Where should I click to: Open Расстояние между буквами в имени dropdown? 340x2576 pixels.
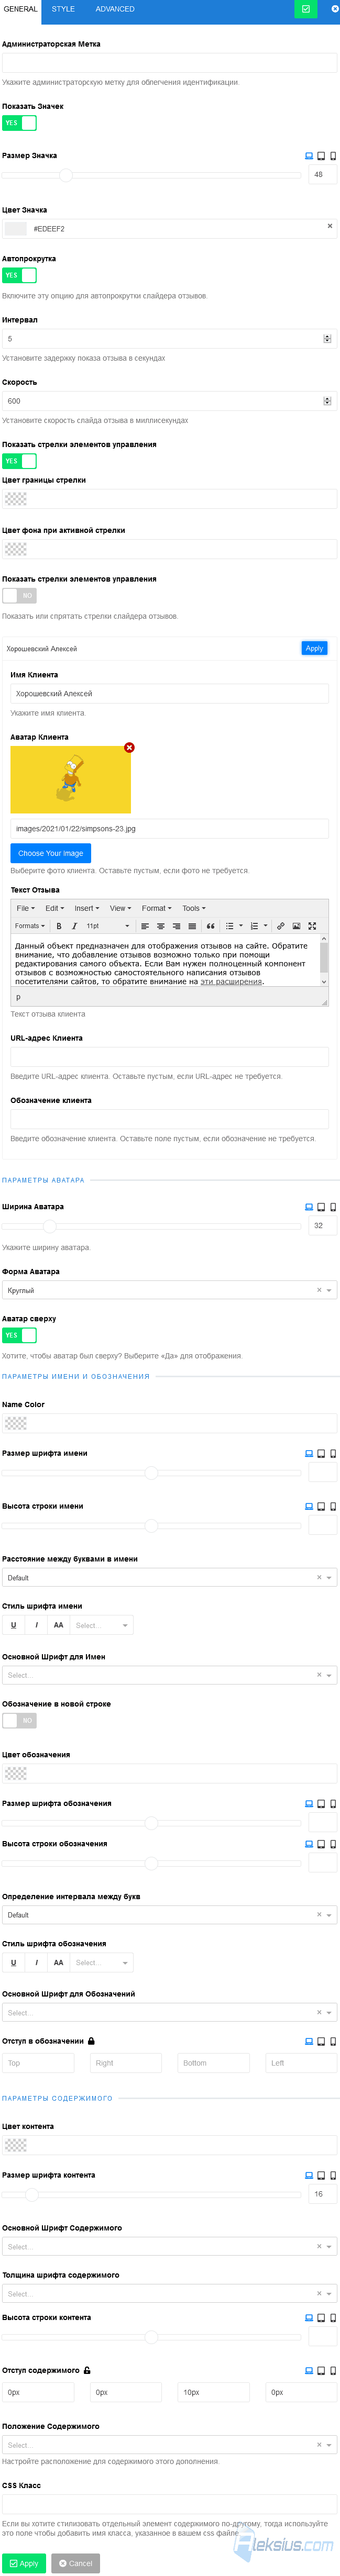click(169, 1578)
